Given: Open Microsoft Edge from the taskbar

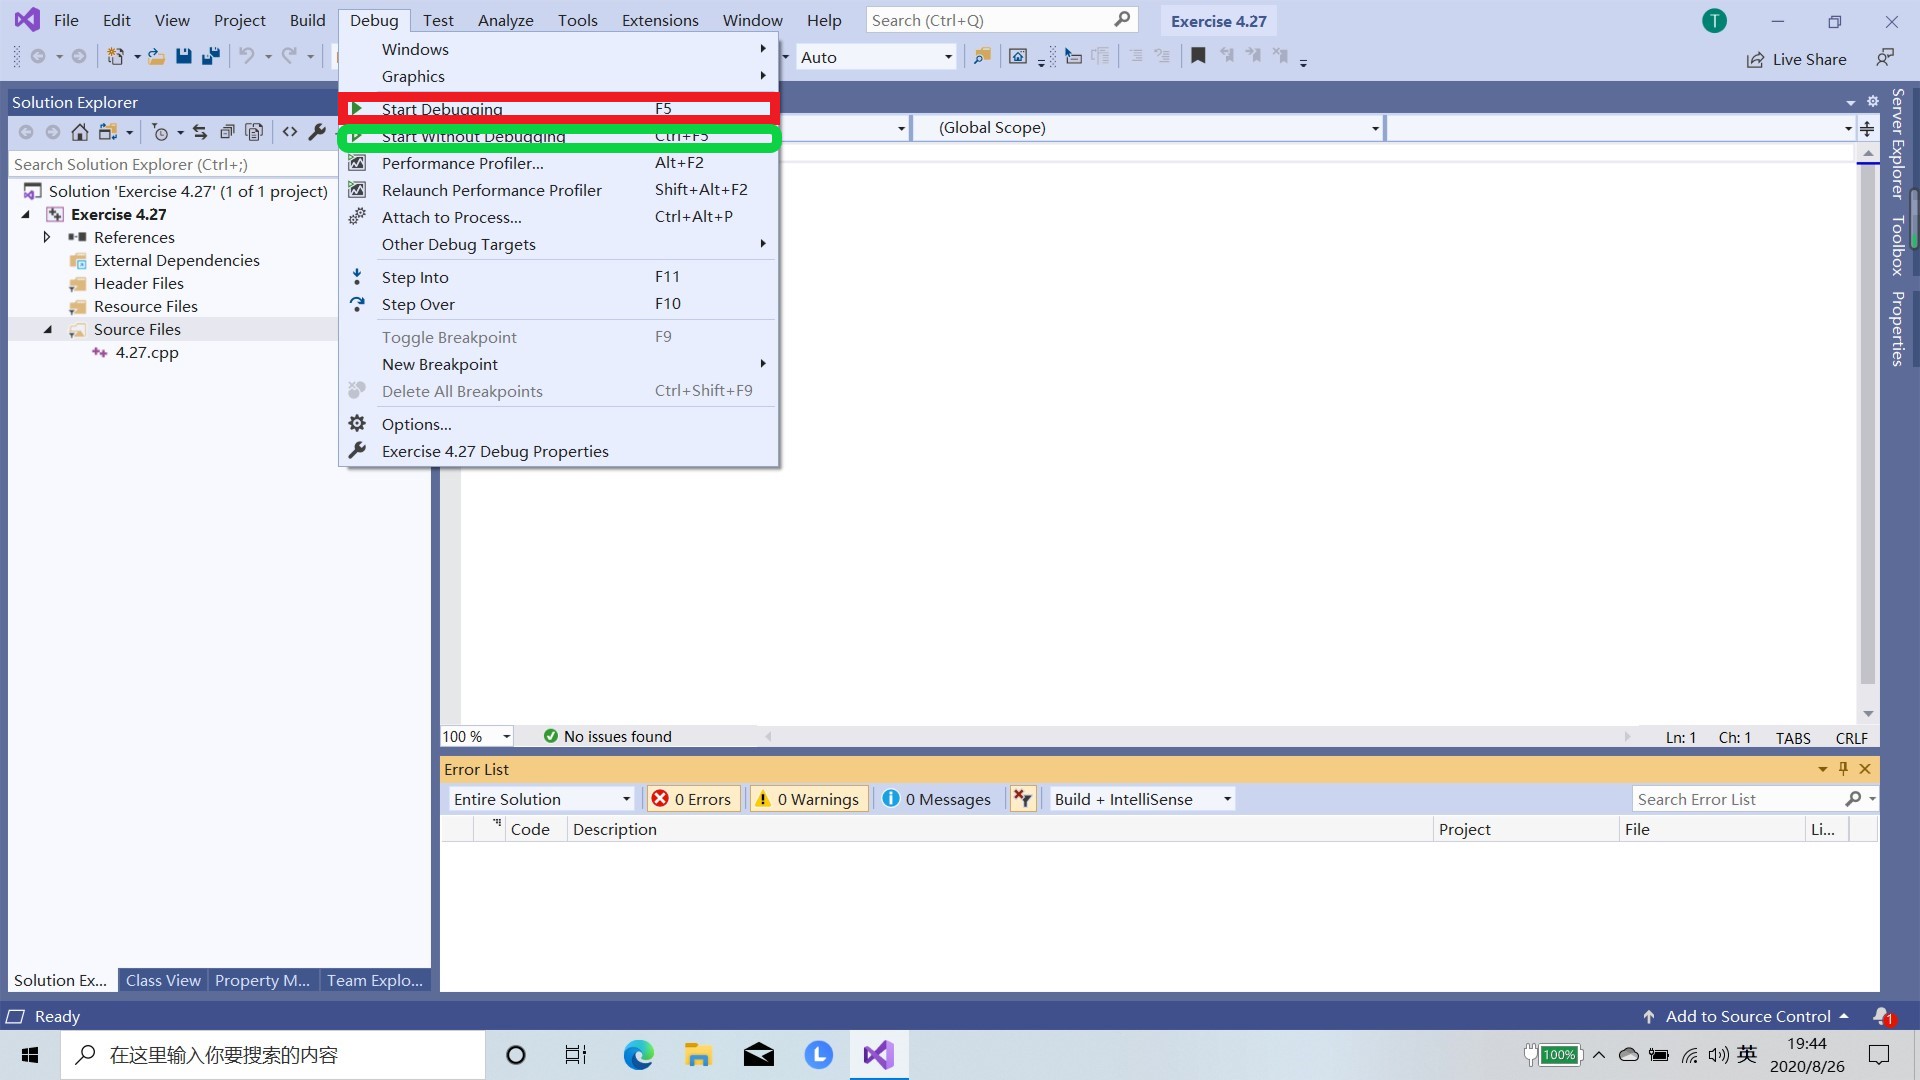Looking at the screenshot, I should pos(638,1055).
